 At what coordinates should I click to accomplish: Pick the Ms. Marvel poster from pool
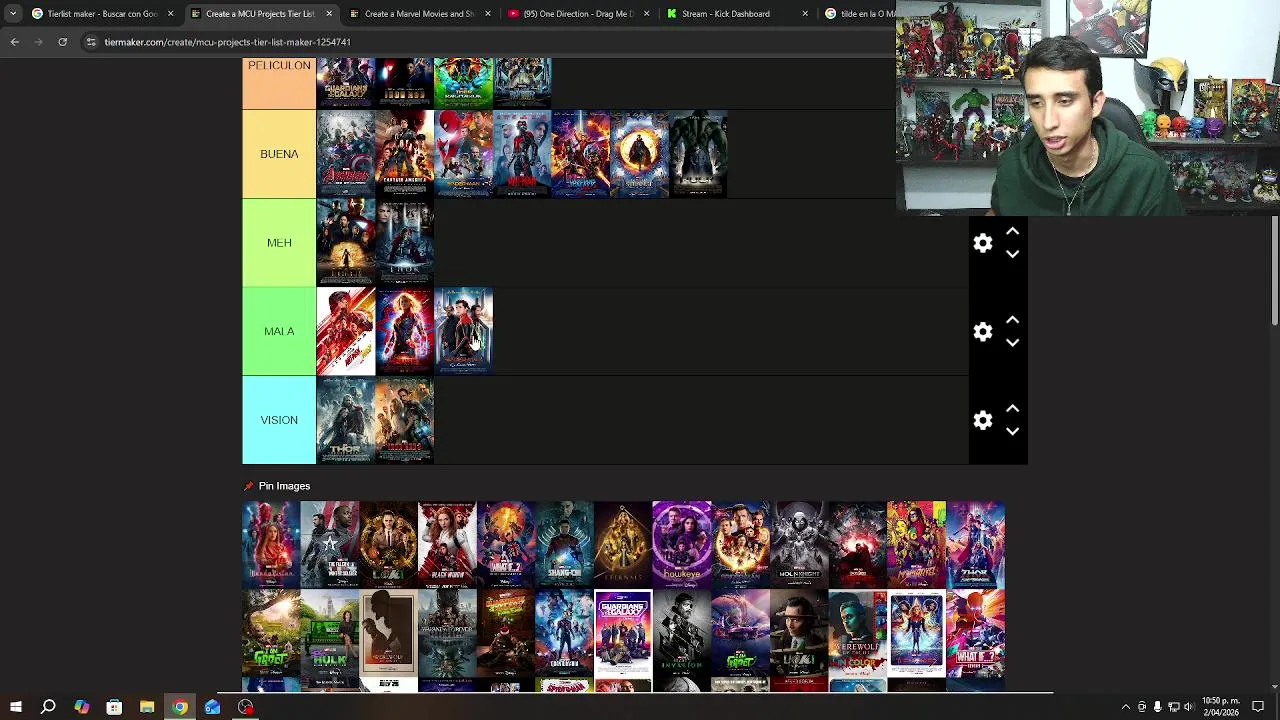(x=917, y=545)
